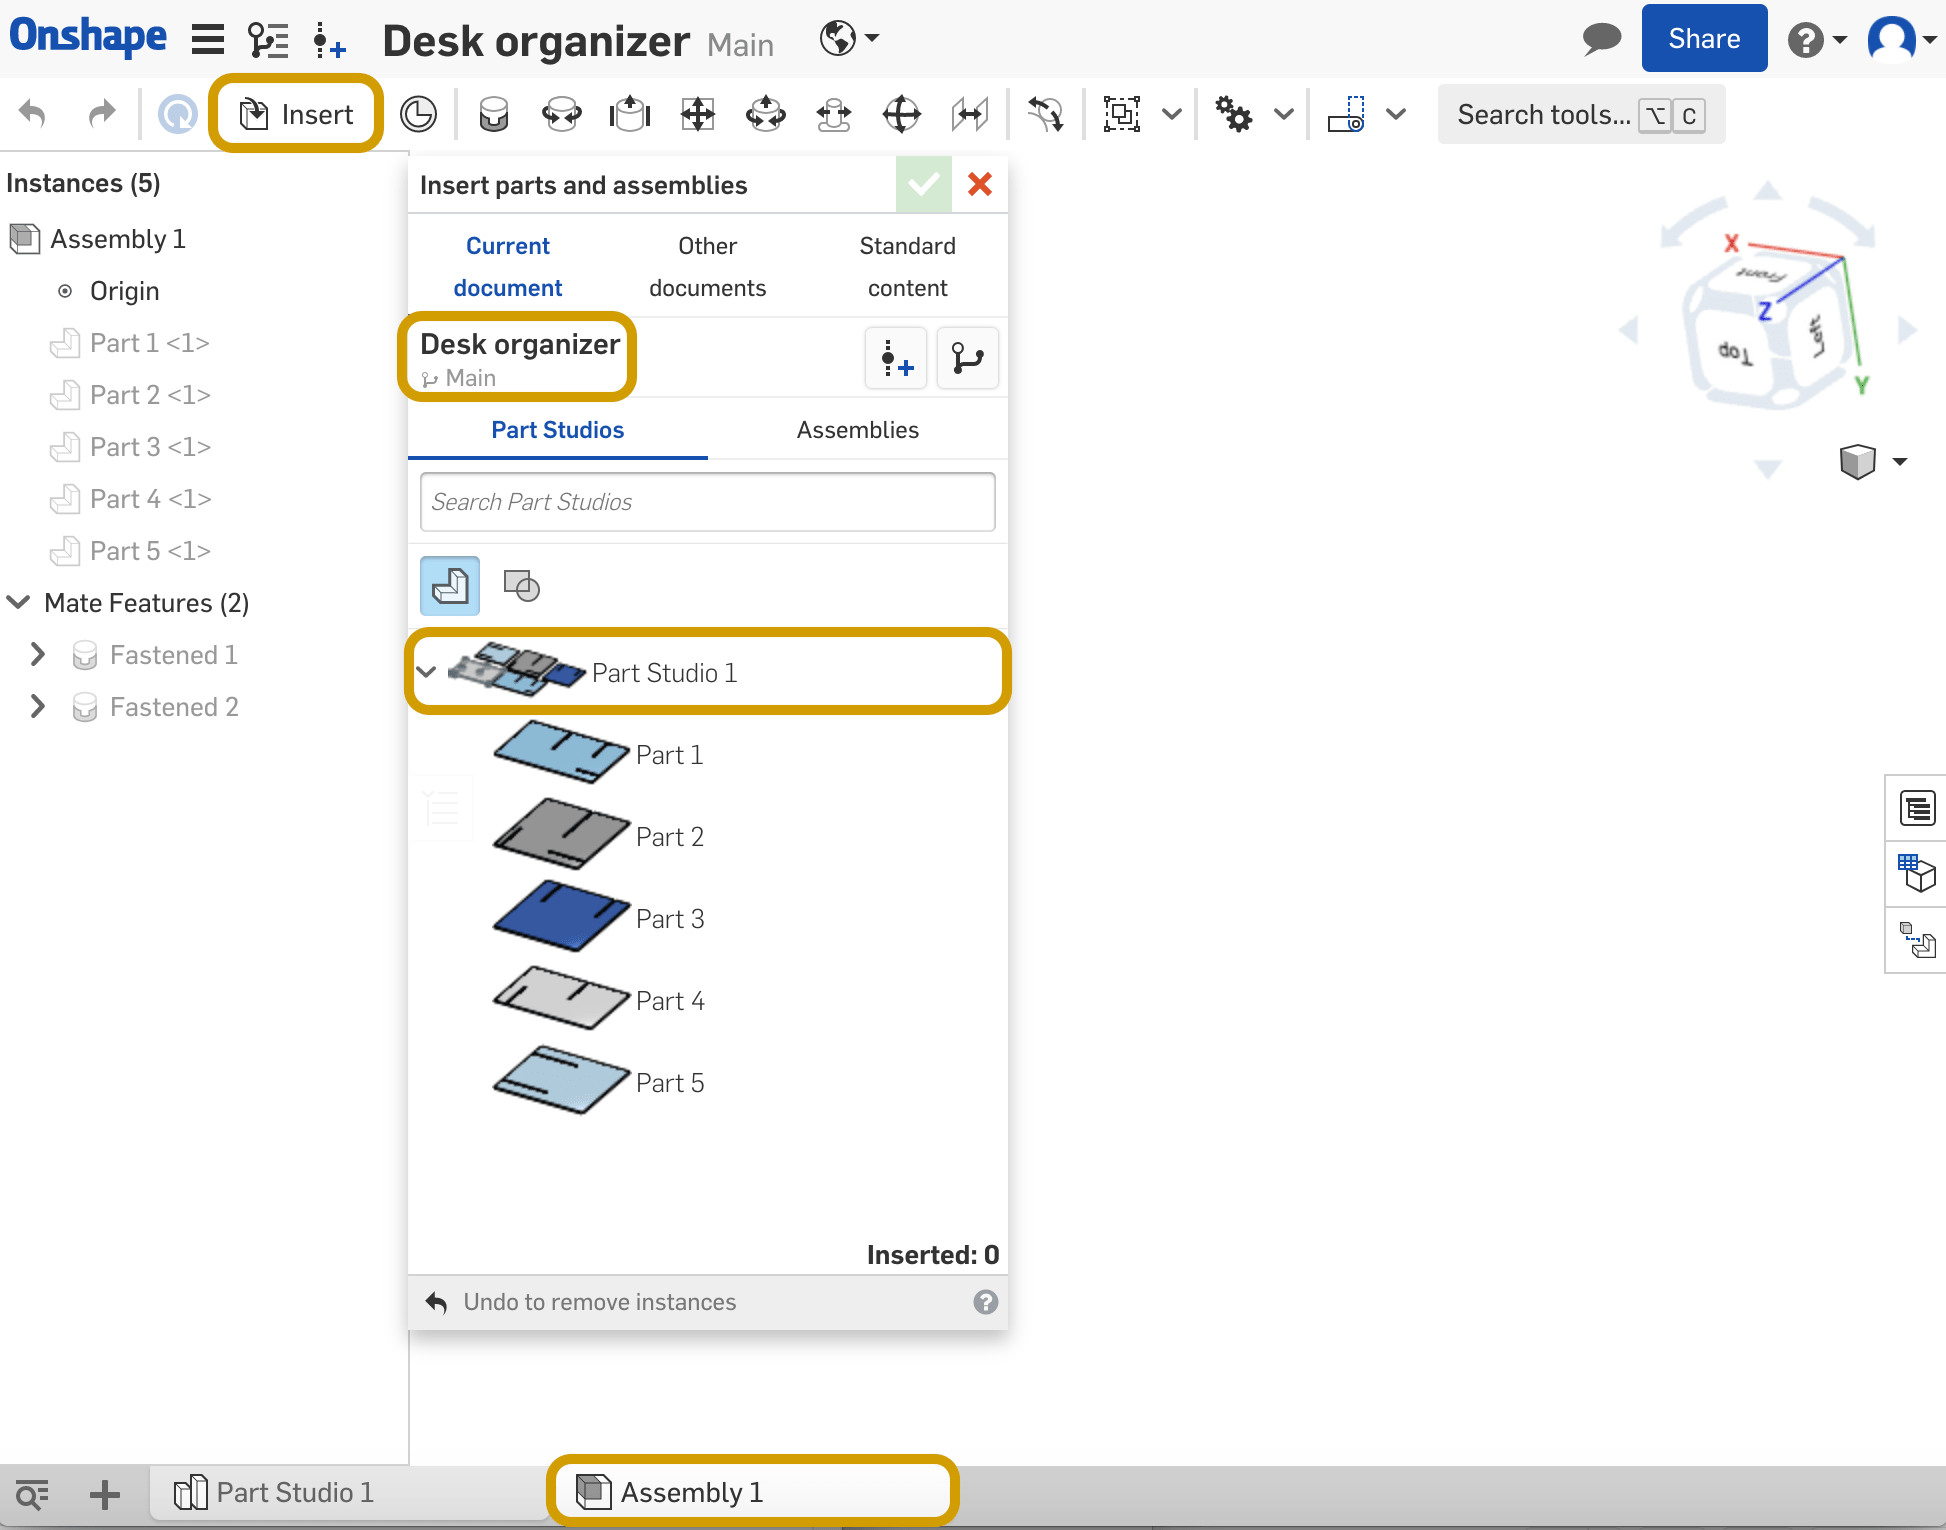Click the blue regenerate update icon
The width and height of the screenshot is (1946, 1530).
178,114
